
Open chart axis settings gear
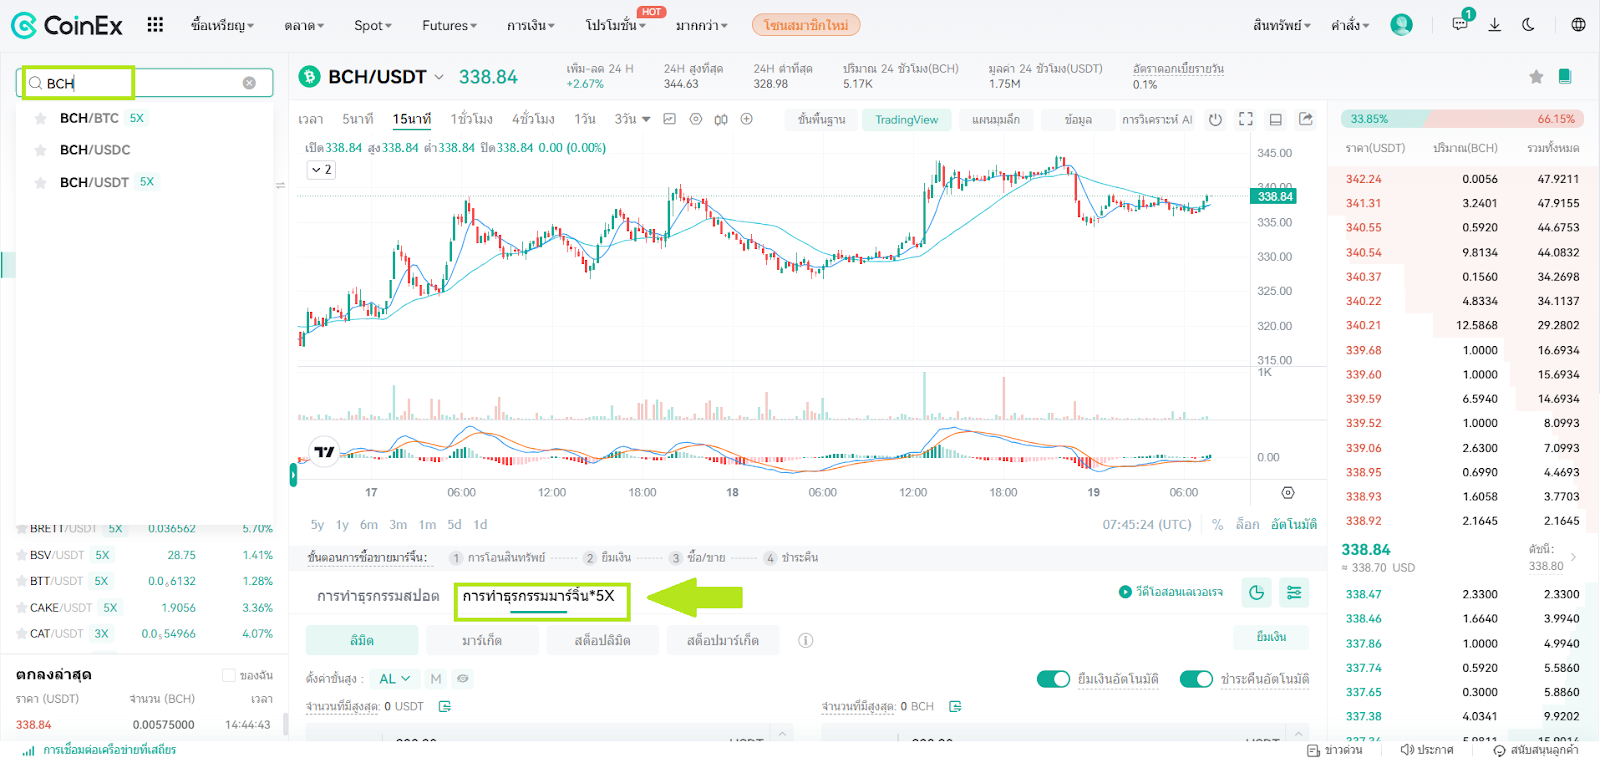pos(1288,493)
